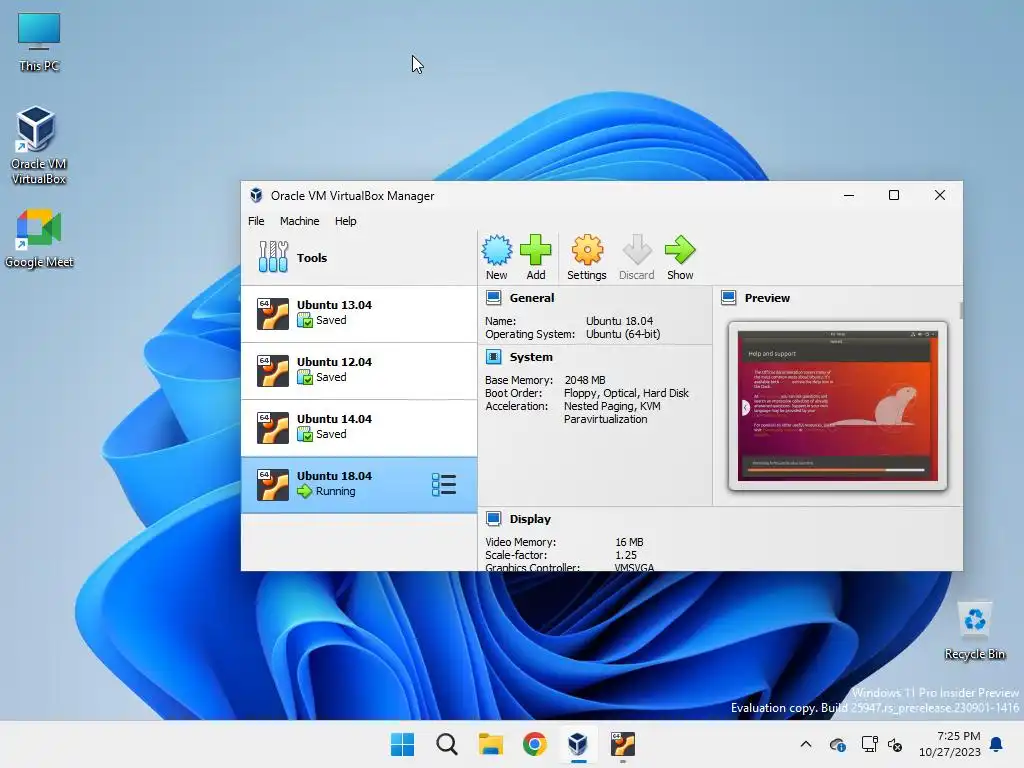Click the Display section heading
The image size is (1024, 768).
pyautogui.click(x=530, y=519)
